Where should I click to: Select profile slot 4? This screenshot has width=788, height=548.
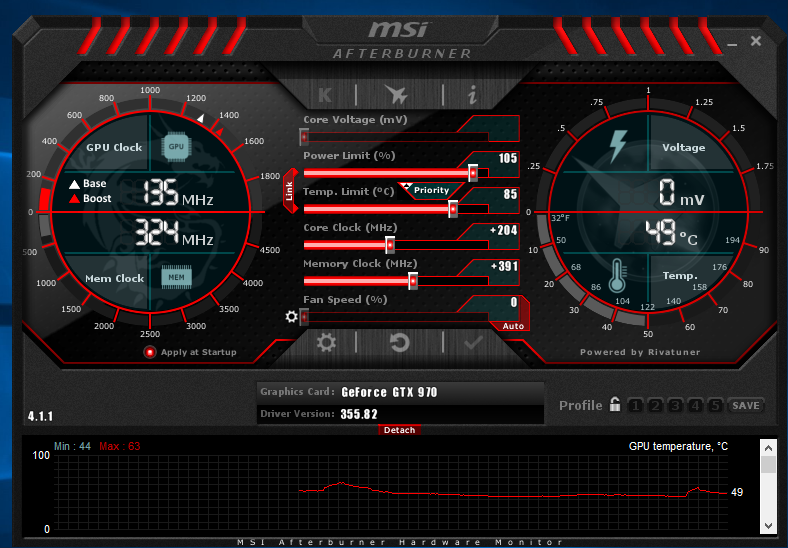[x=695, y=405]
